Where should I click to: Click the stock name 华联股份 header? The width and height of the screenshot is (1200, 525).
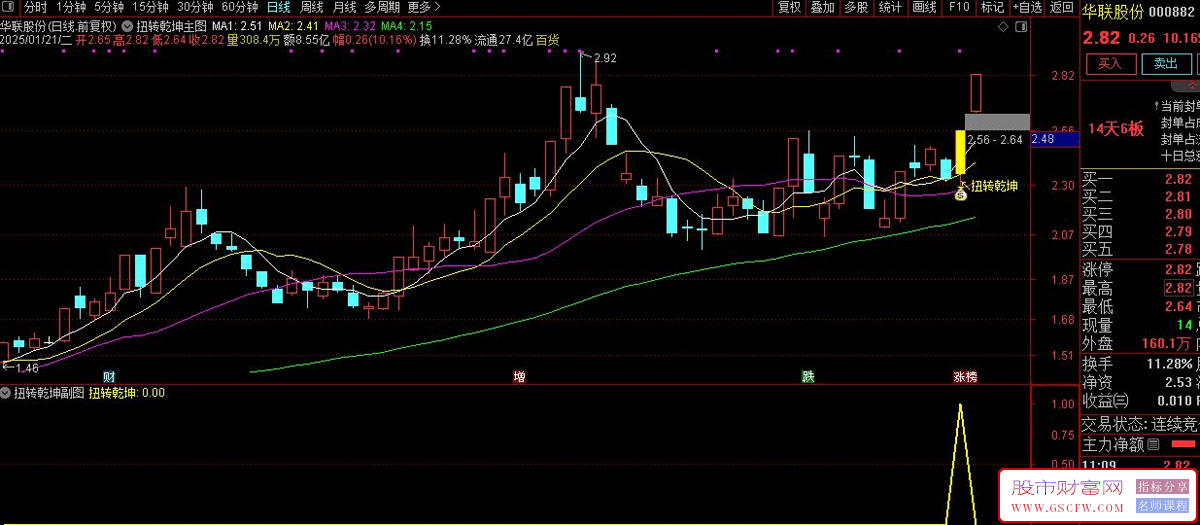(1111, 12)
